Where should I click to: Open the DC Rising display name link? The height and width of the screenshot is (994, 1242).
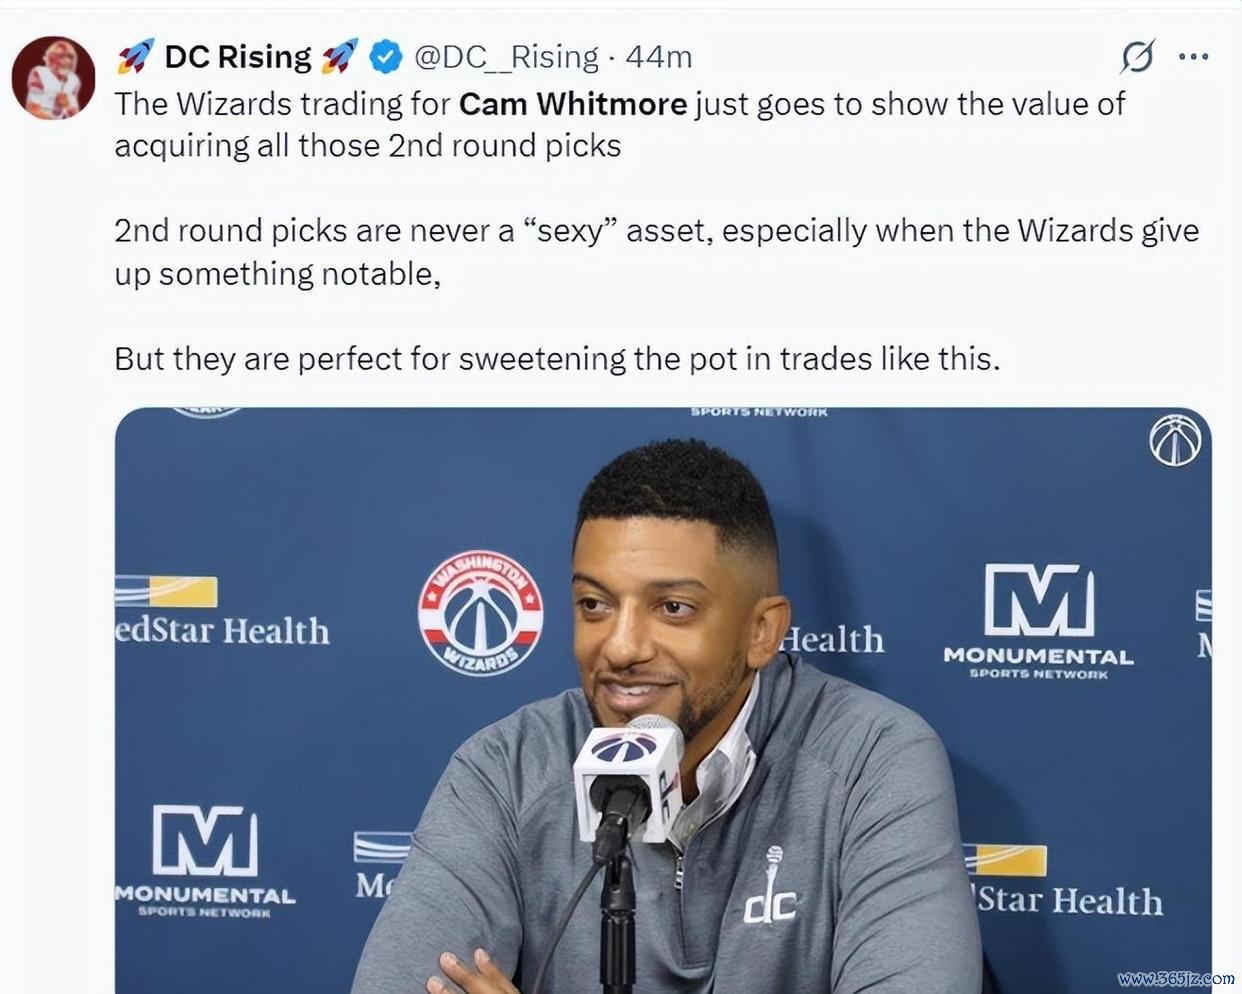(238, 57)
